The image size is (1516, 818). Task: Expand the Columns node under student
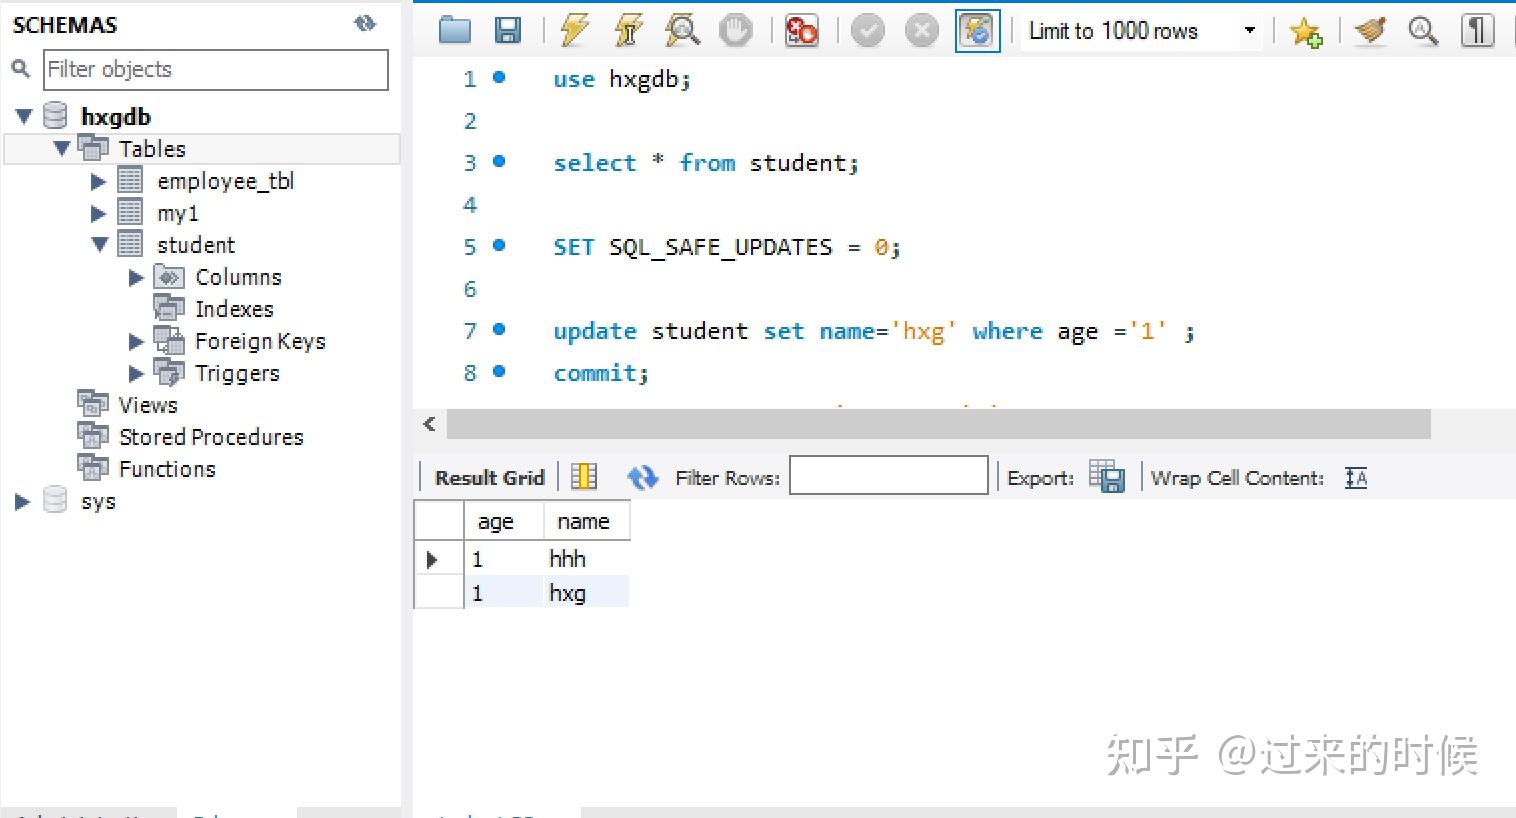click(x=137, y=277)
